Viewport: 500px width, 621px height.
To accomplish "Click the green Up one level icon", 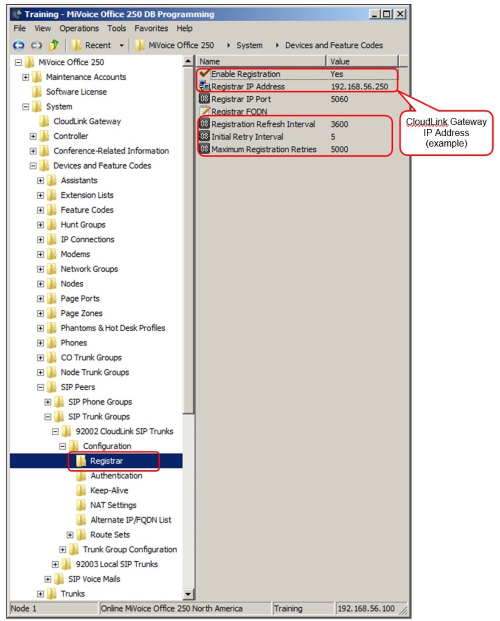I will [x=54, y=45].
